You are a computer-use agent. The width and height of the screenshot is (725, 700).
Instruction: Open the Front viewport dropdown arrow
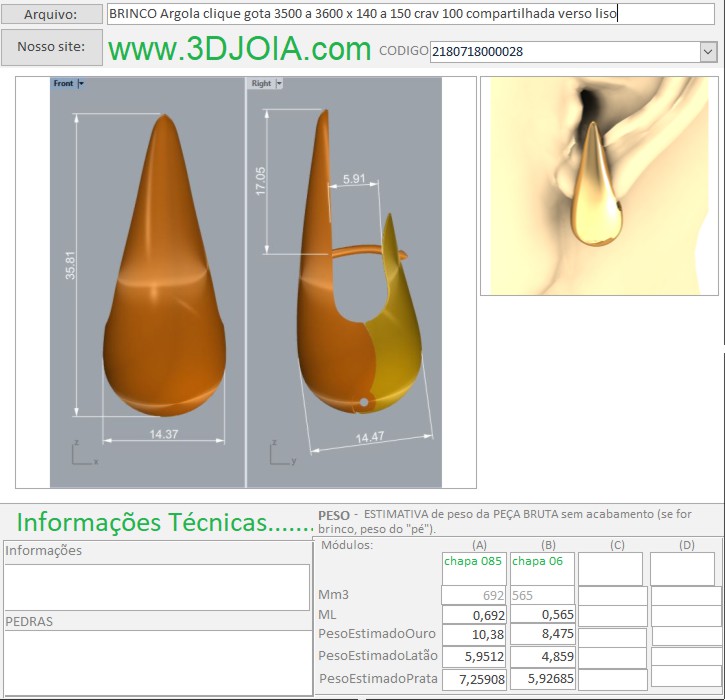click(81, 84)
